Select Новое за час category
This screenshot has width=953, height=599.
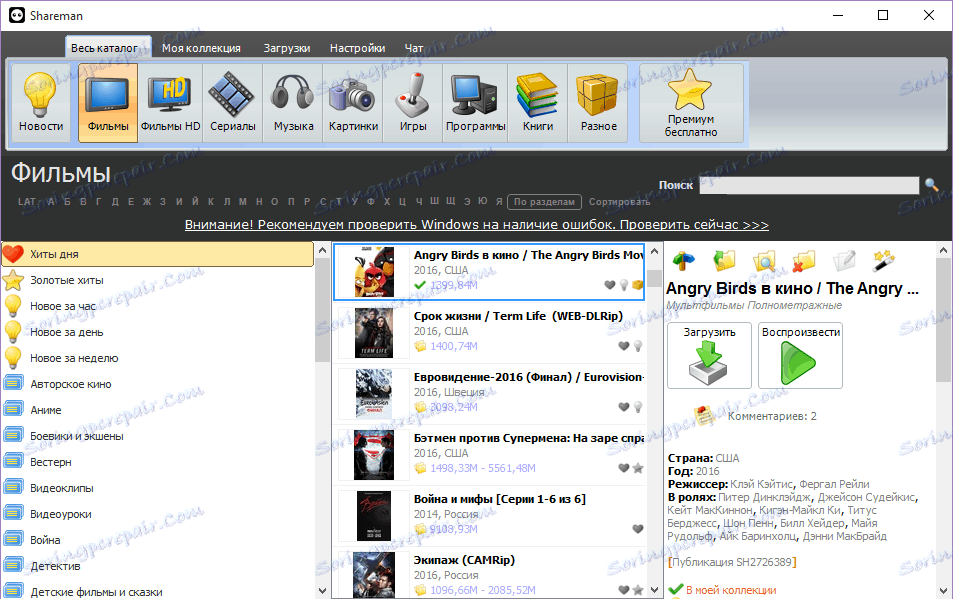pyautogui.click(x=157, y=306)
